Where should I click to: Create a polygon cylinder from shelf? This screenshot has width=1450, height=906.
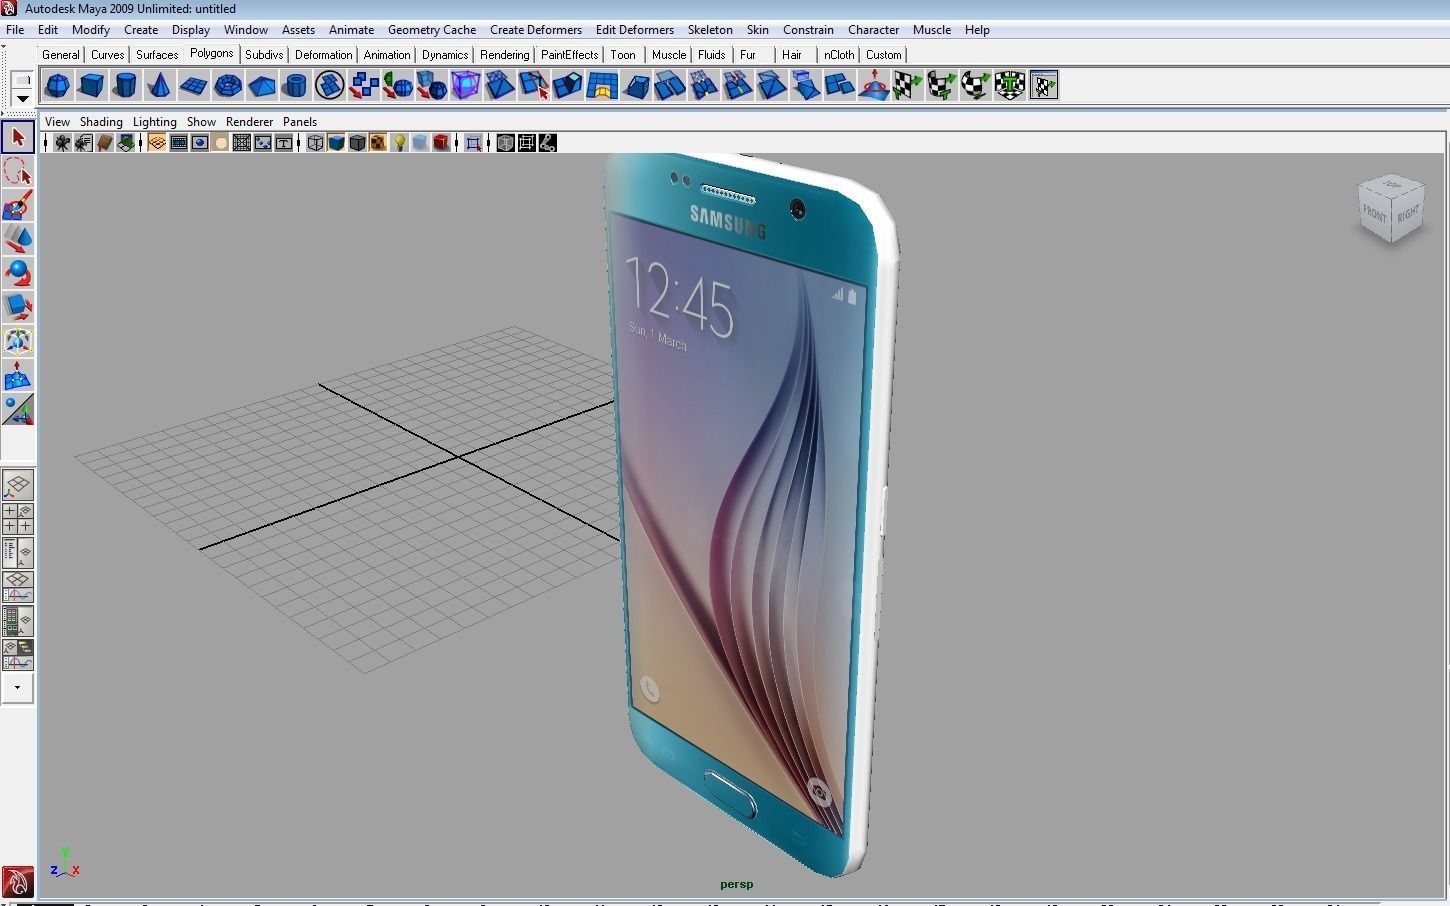click(x=126, y=85)
